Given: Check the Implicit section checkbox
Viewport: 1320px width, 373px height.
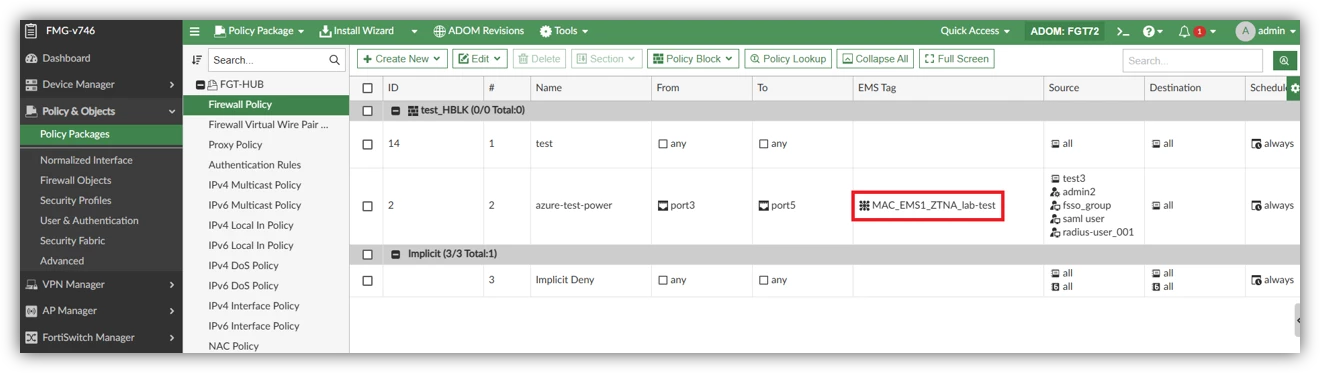Looking at the screenshot, I should tap(367, 254).
